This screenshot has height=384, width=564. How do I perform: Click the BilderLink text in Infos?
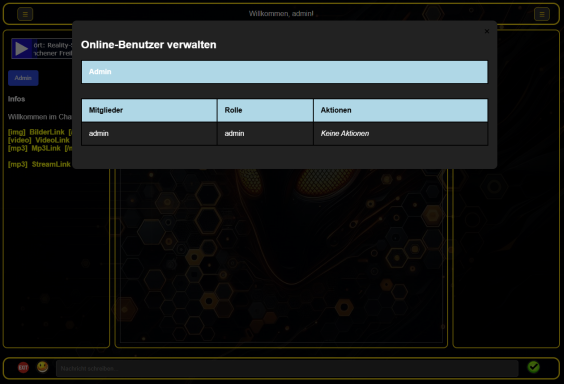pos(47,132)
